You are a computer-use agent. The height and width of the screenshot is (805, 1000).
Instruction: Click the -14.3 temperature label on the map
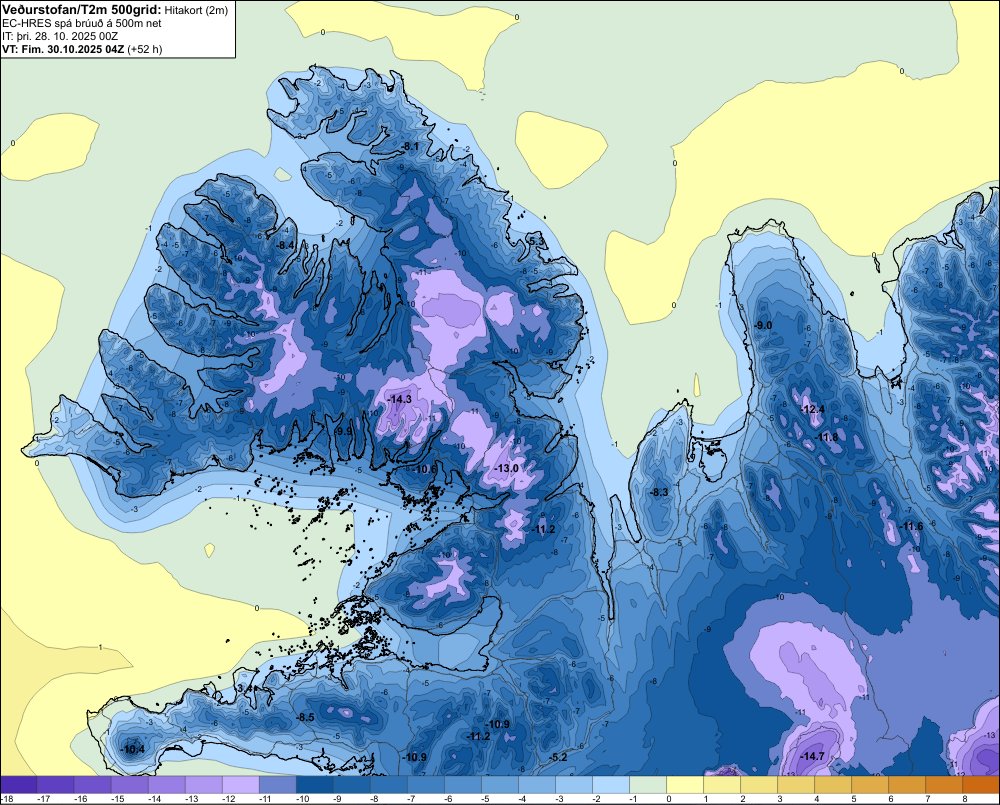coord(401,399)
